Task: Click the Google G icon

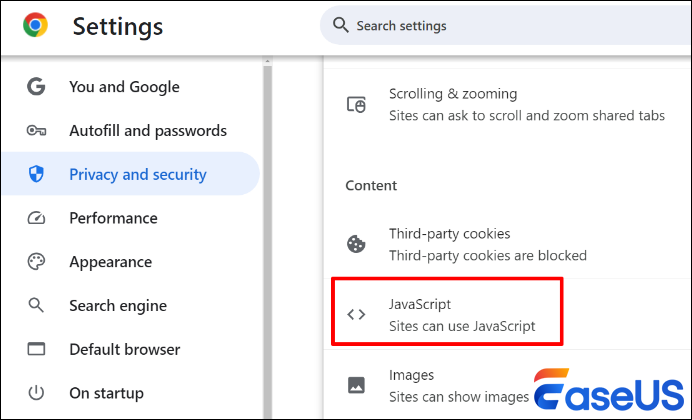Action: (x=37, y=87)
